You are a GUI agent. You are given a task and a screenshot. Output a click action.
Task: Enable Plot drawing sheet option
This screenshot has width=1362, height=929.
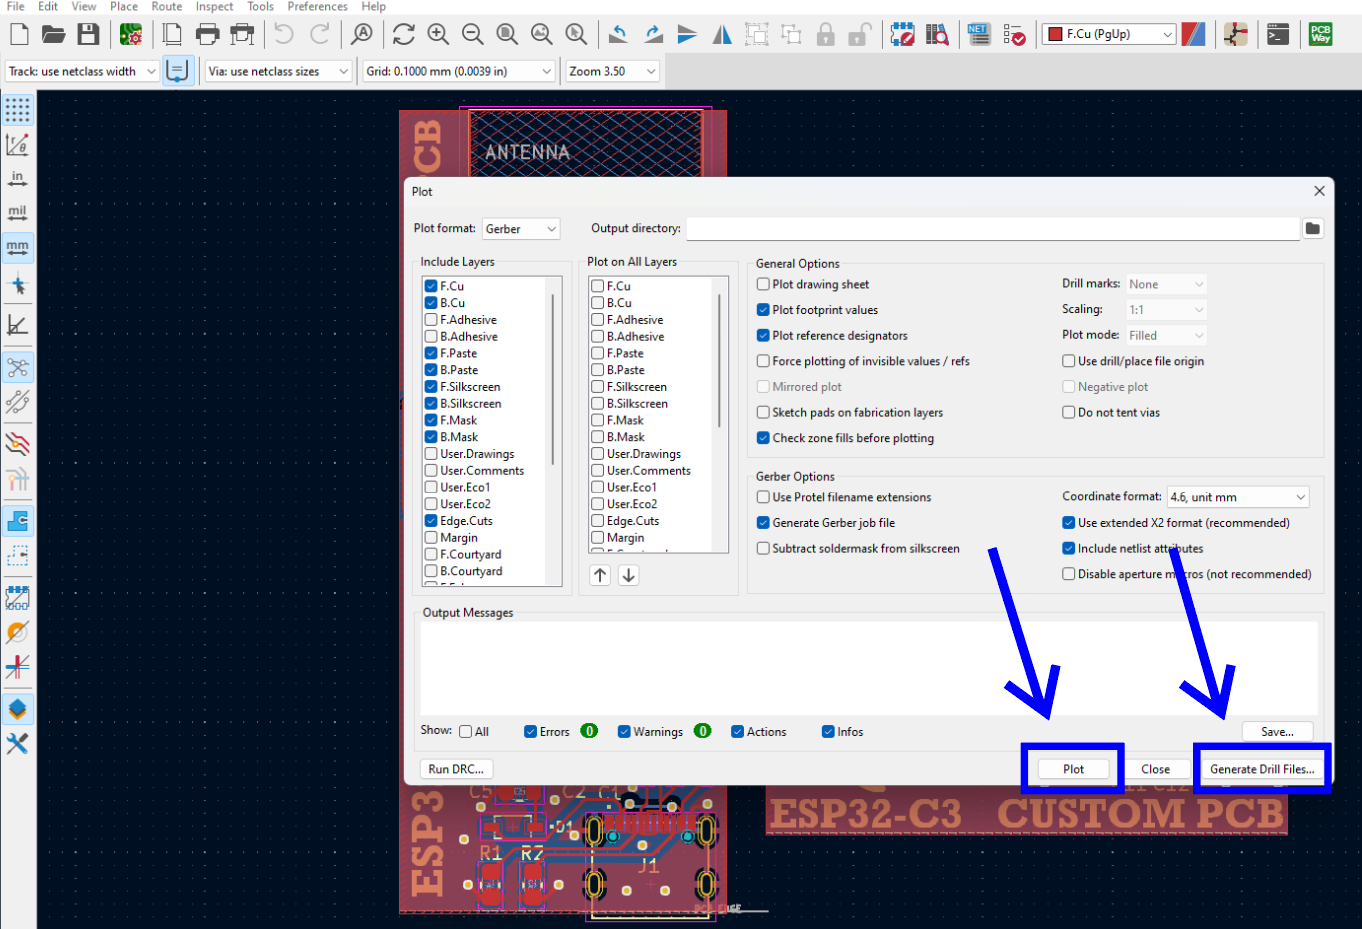tap(763, 284)
